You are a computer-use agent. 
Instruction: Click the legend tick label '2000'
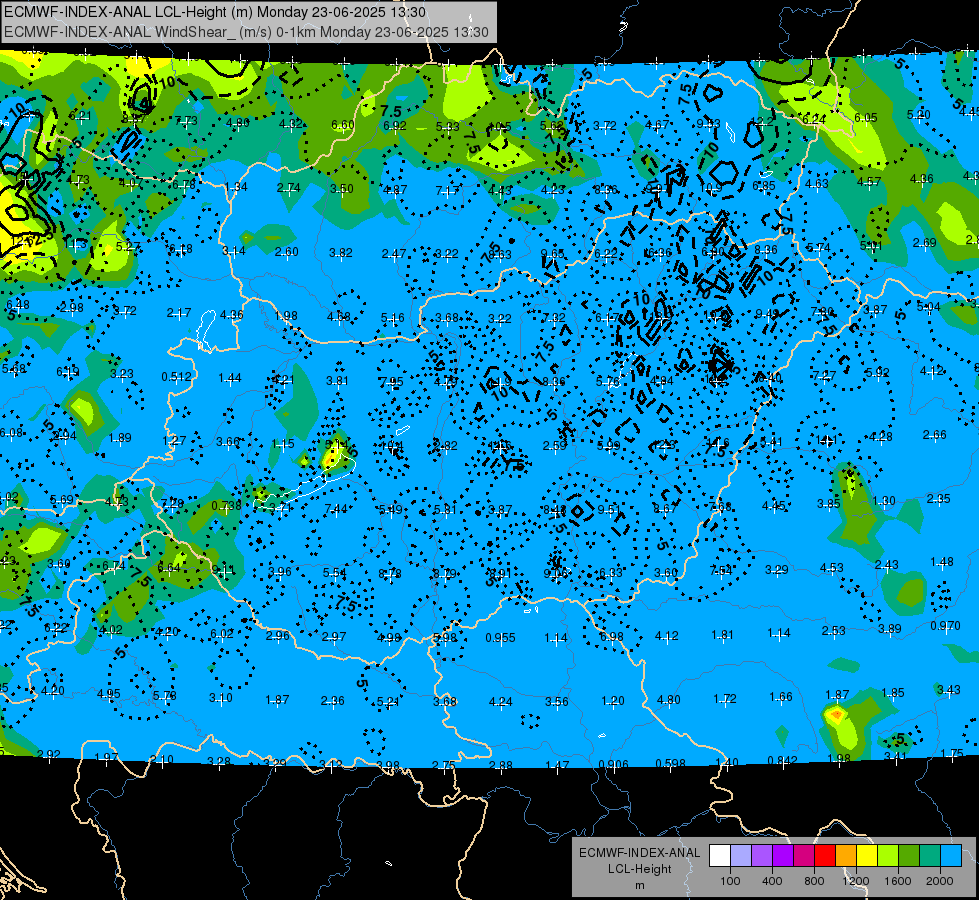tap(940, 881)
